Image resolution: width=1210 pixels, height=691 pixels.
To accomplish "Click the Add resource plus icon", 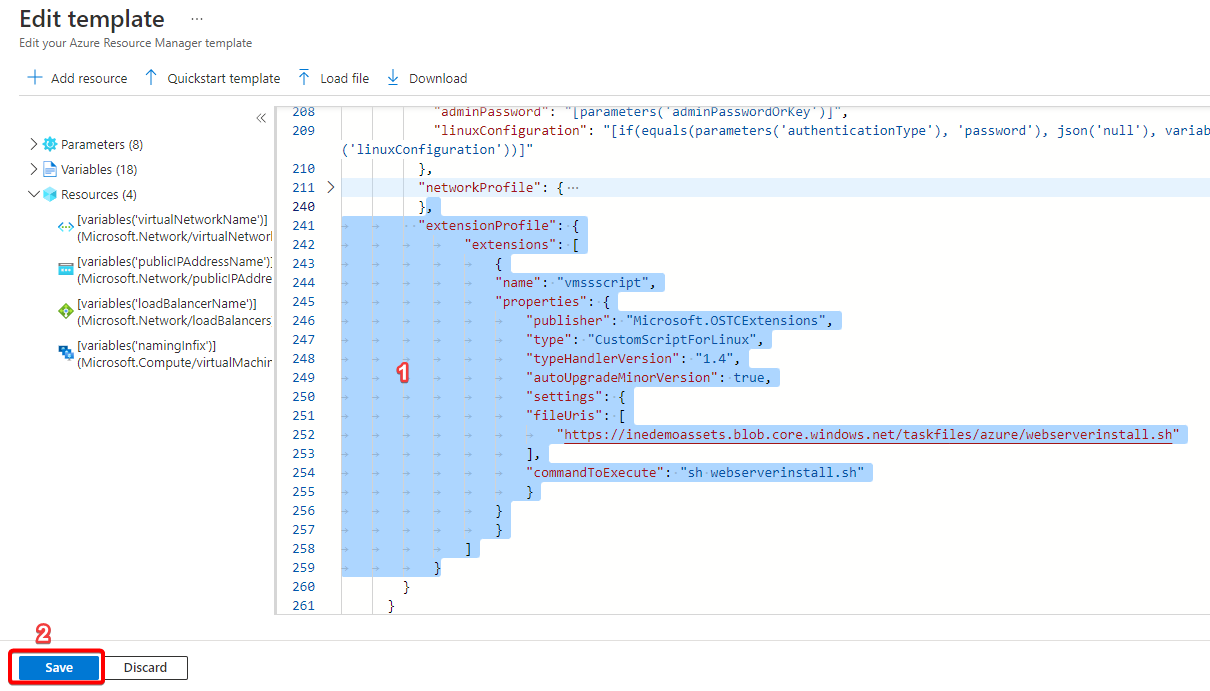I will [35, 78].
